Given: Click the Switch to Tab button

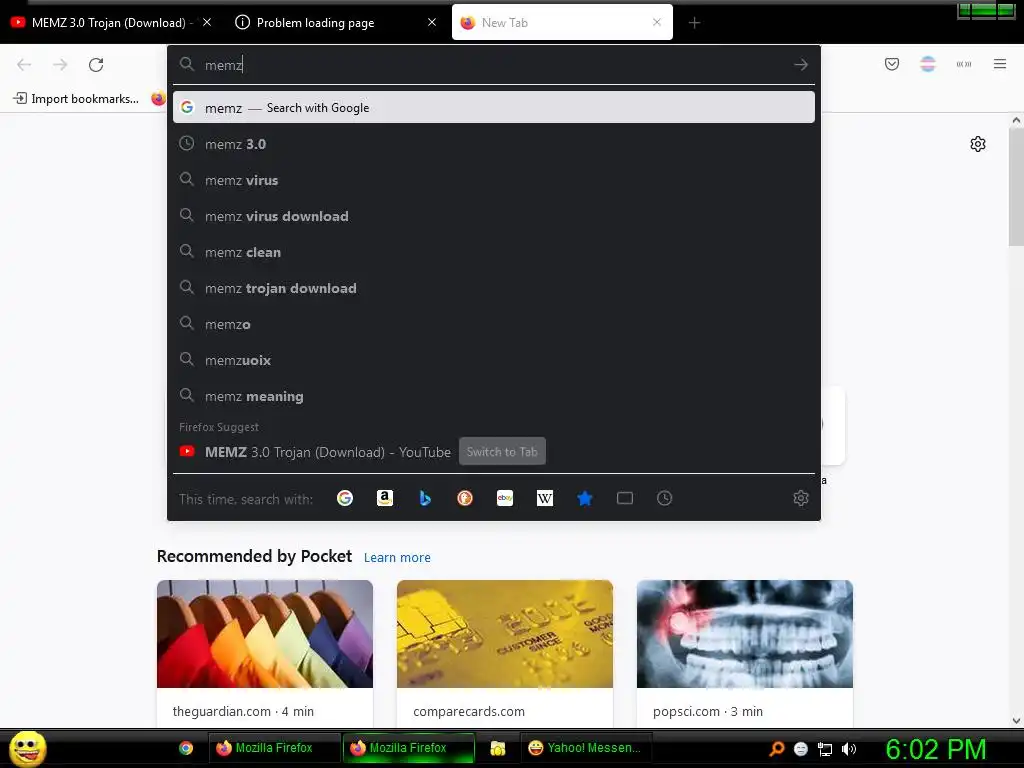Looking at the screenshot, I should [x=502, y=452].
